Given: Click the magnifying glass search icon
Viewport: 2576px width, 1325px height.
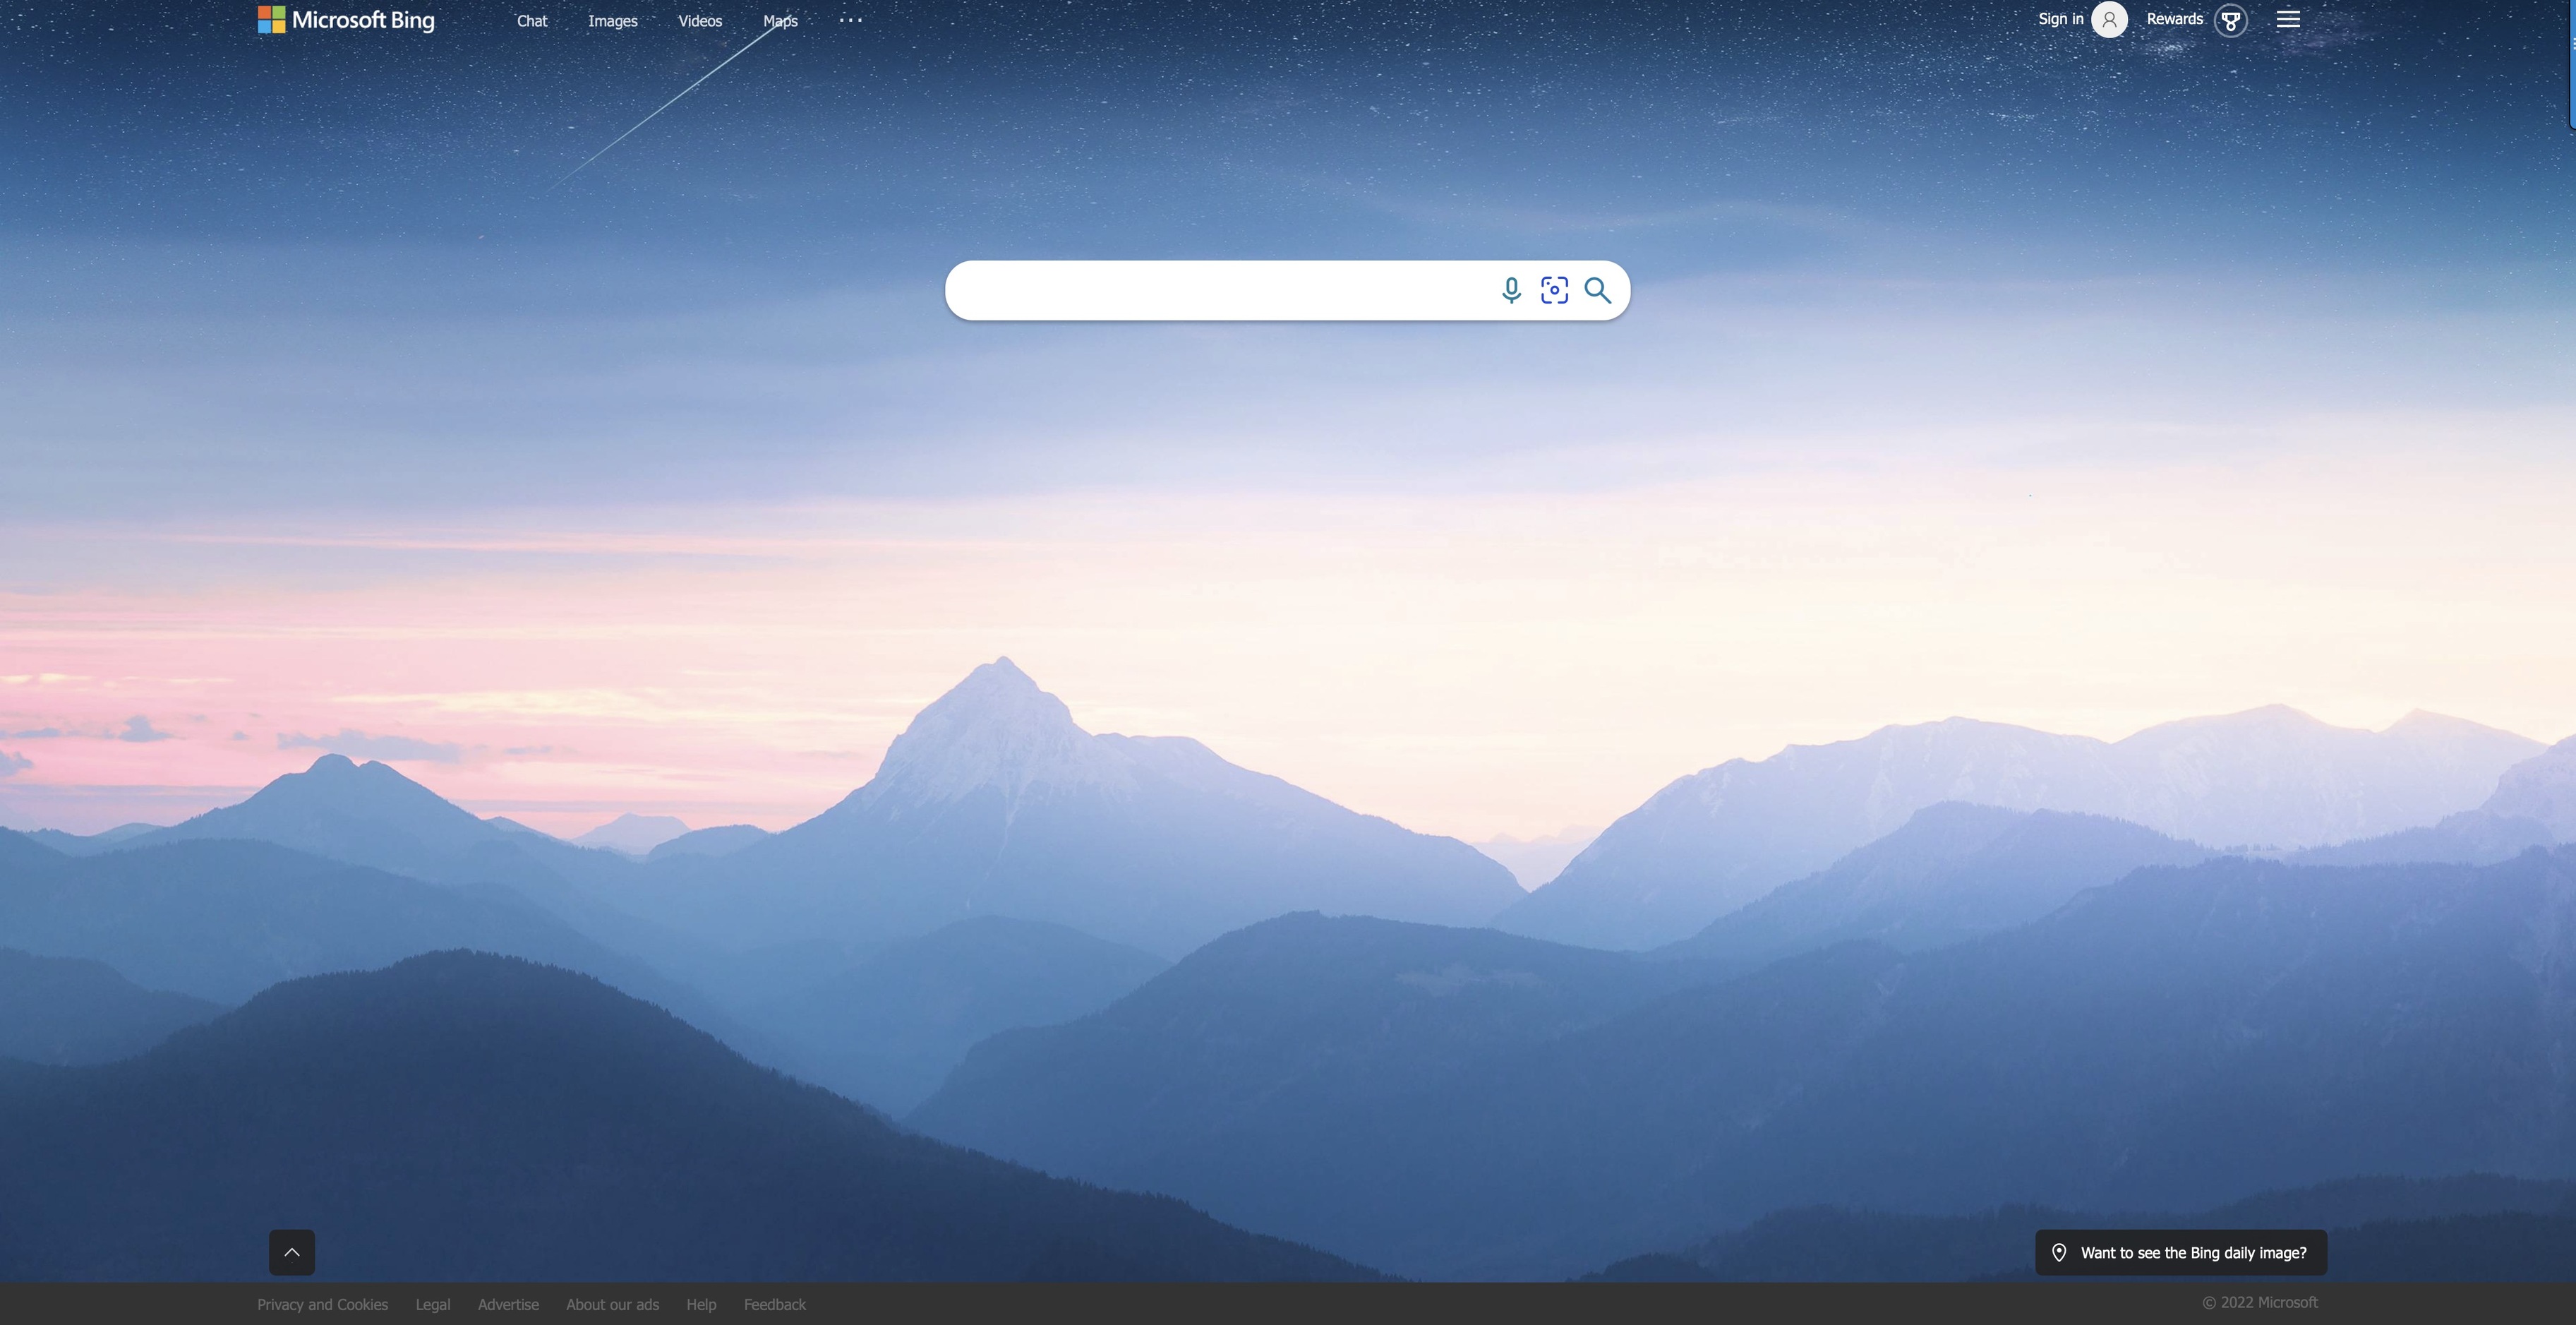Looking at the screenshot, I should pos(1597,290).
